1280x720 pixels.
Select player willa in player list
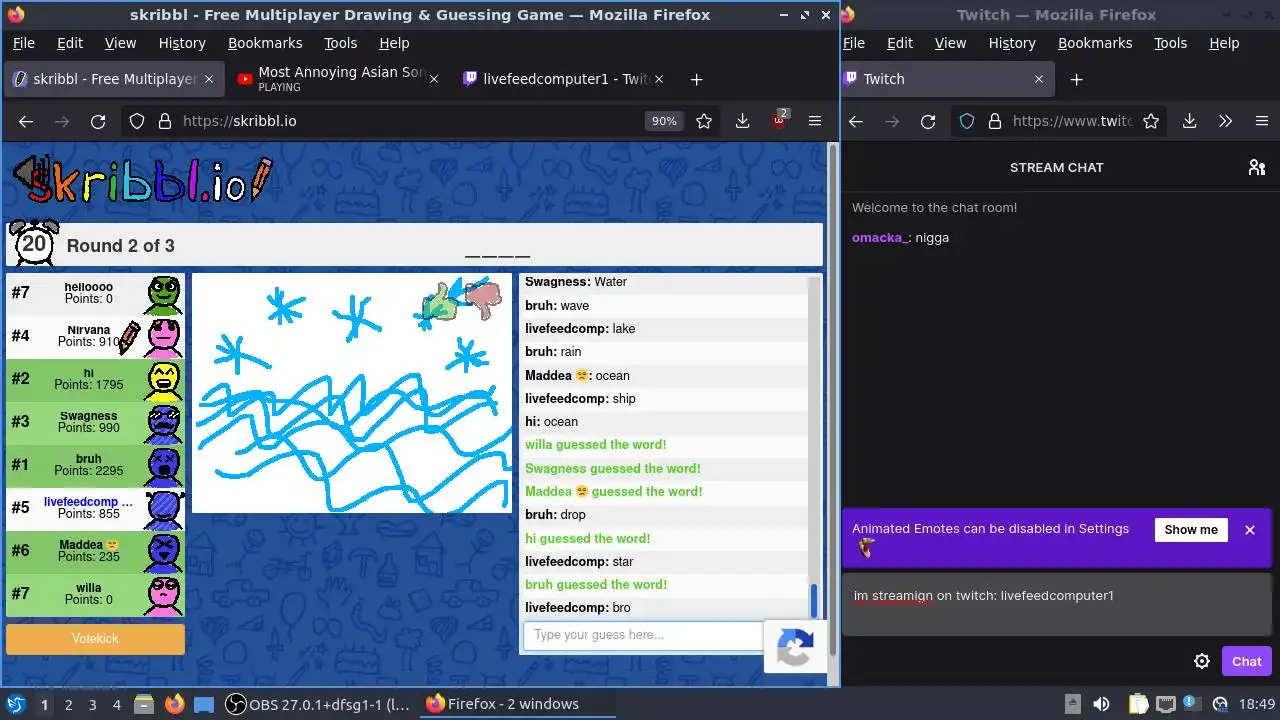[x=95, y=594]
